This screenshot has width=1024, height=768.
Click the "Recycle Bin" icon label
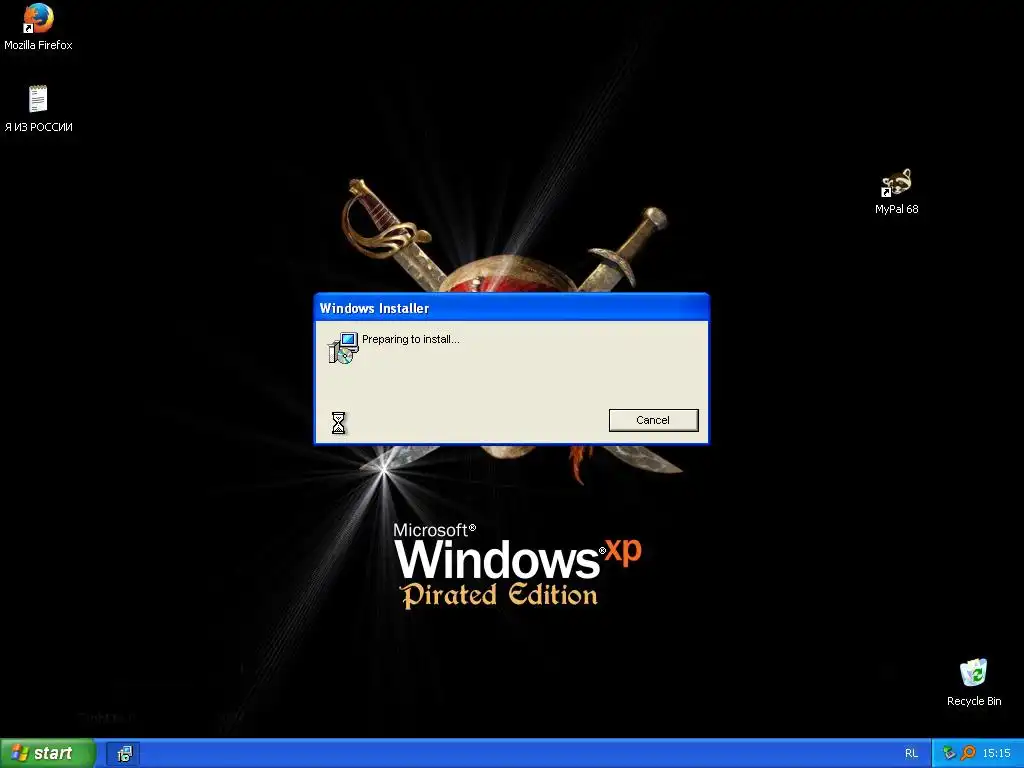(974, 701)
